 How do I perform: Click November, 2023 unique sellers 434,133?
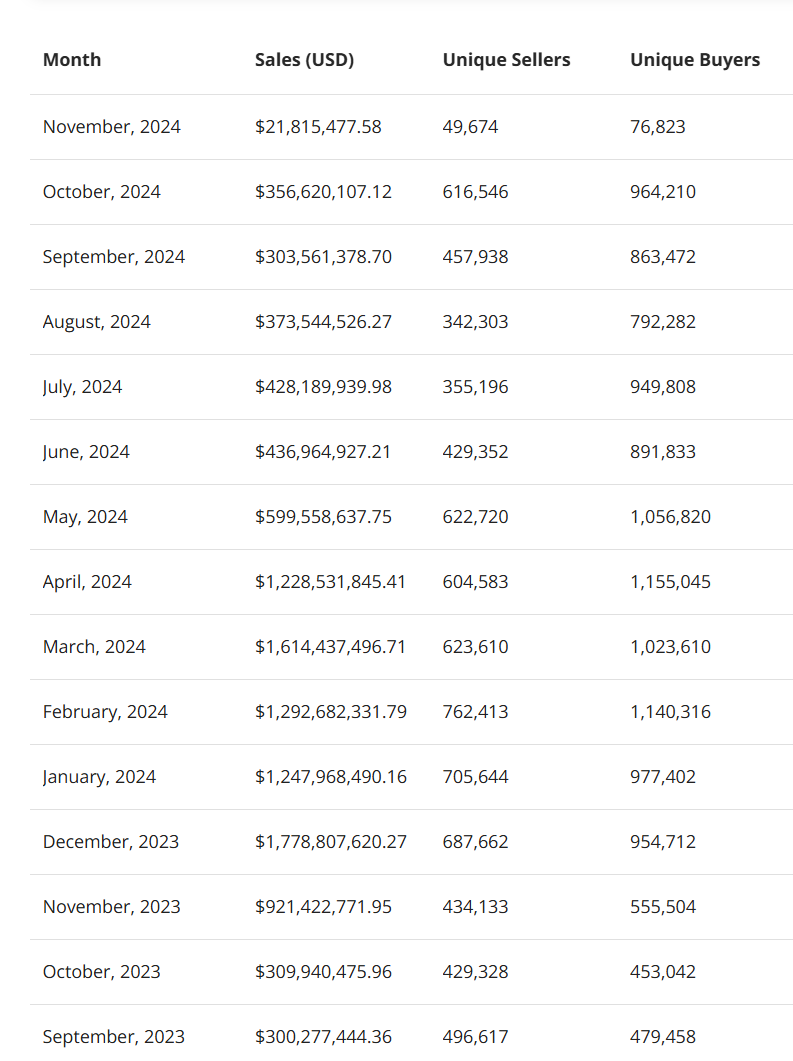[x=475, y=906]
